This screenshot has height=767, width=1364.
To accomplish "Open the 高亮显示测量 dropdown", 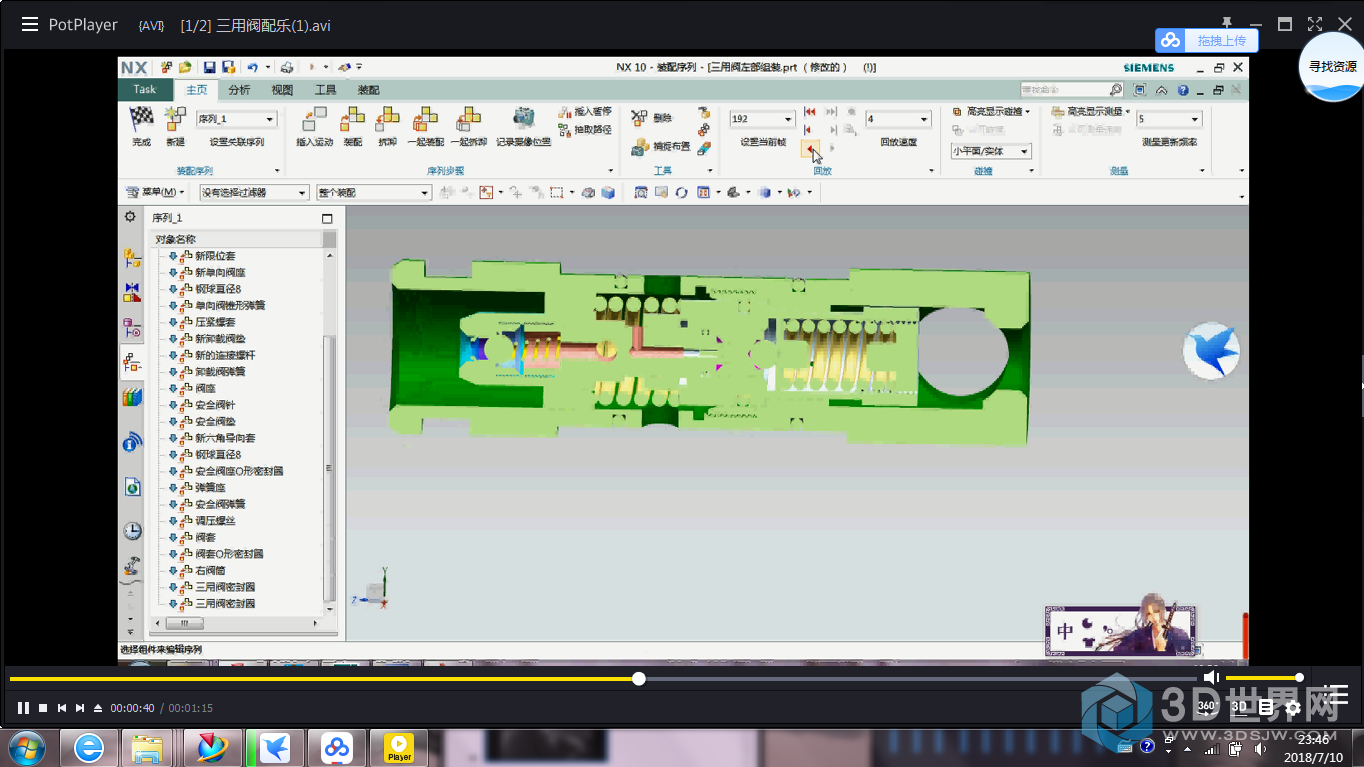I will [x=1127, y=112].
